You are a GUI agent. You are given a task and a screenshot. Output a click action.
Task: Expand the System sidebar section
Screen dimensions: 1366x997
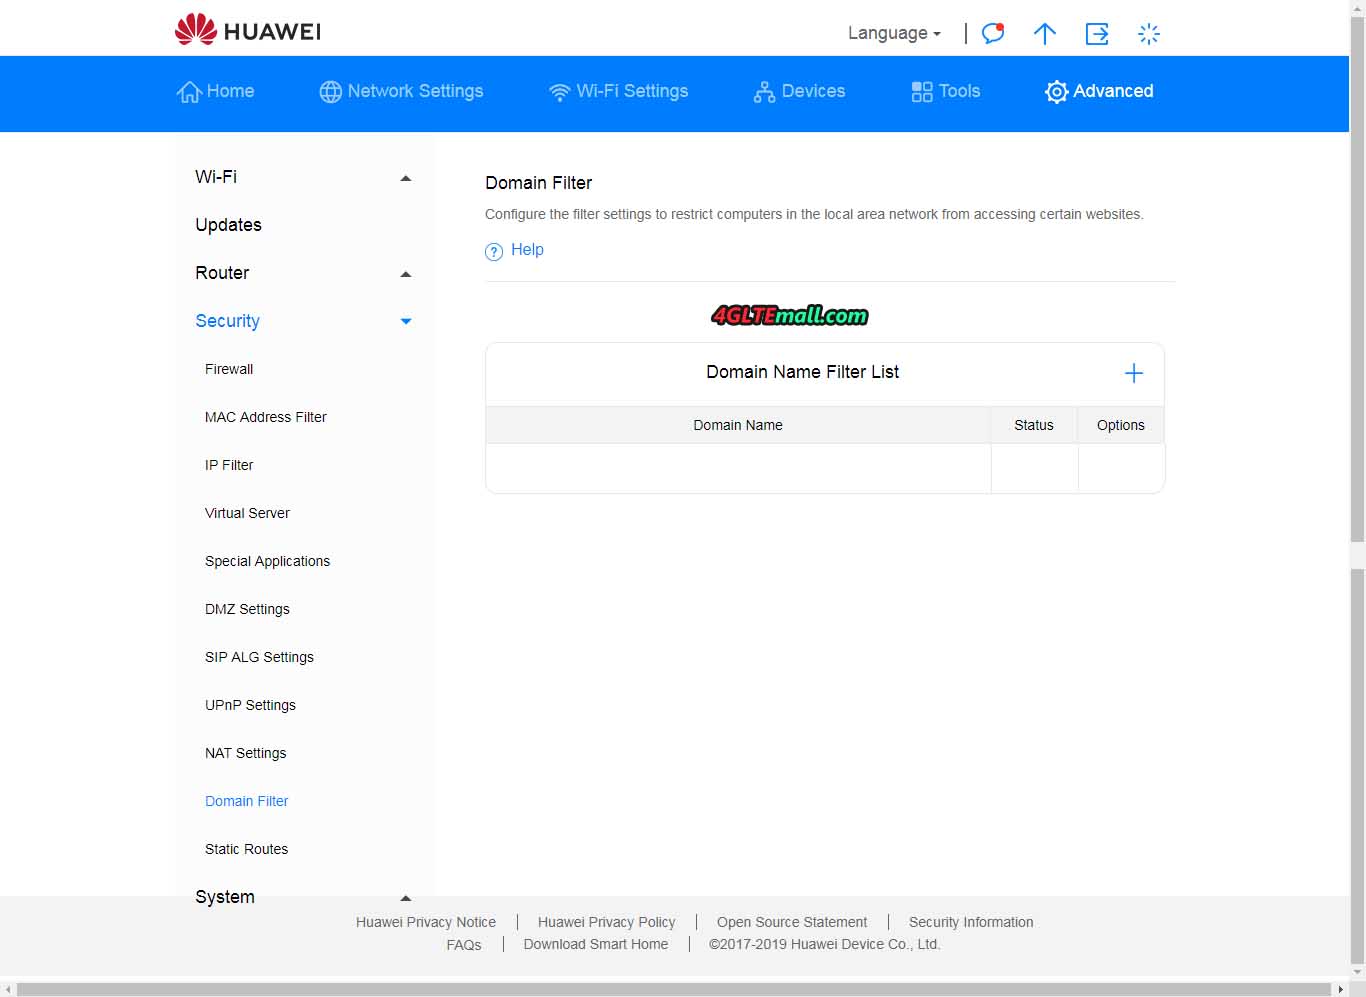pos(405,898)
